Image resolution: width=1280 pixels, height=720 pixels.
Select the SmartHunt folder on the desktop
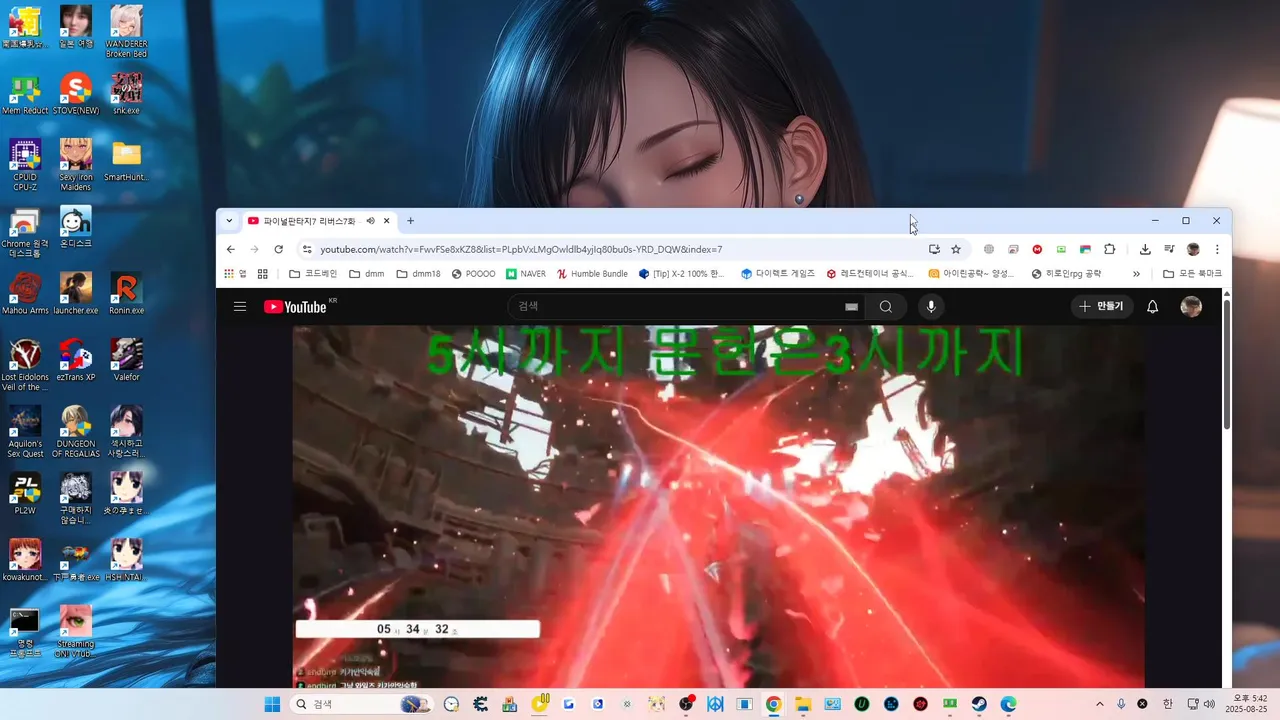[x=127, y=161]
